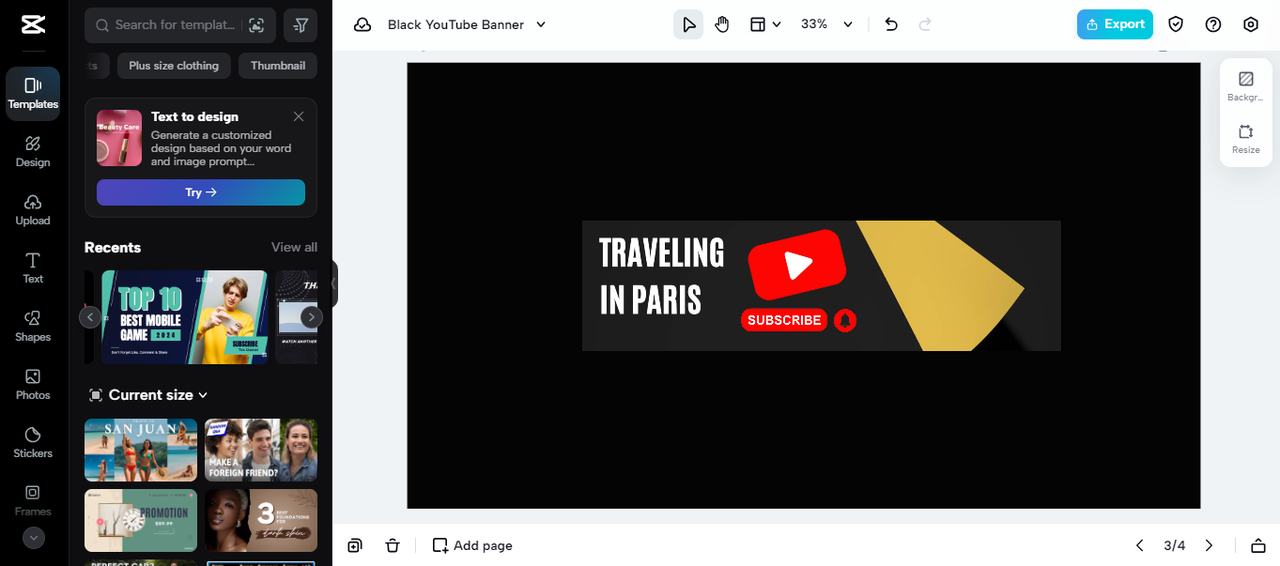The width and height of the screenshot is (1280, 566).
Task: Choose the San Juan beach template
Action: (141, 450)
